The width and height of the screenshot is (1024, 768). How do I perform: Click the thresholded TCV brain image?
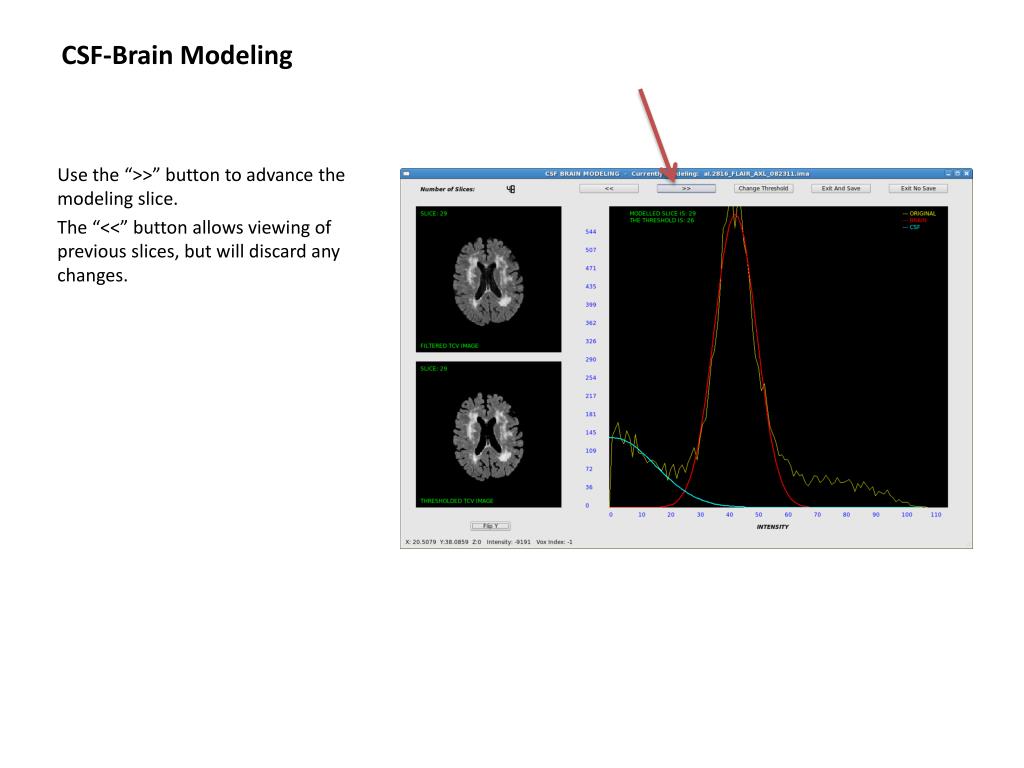(488, 434)
